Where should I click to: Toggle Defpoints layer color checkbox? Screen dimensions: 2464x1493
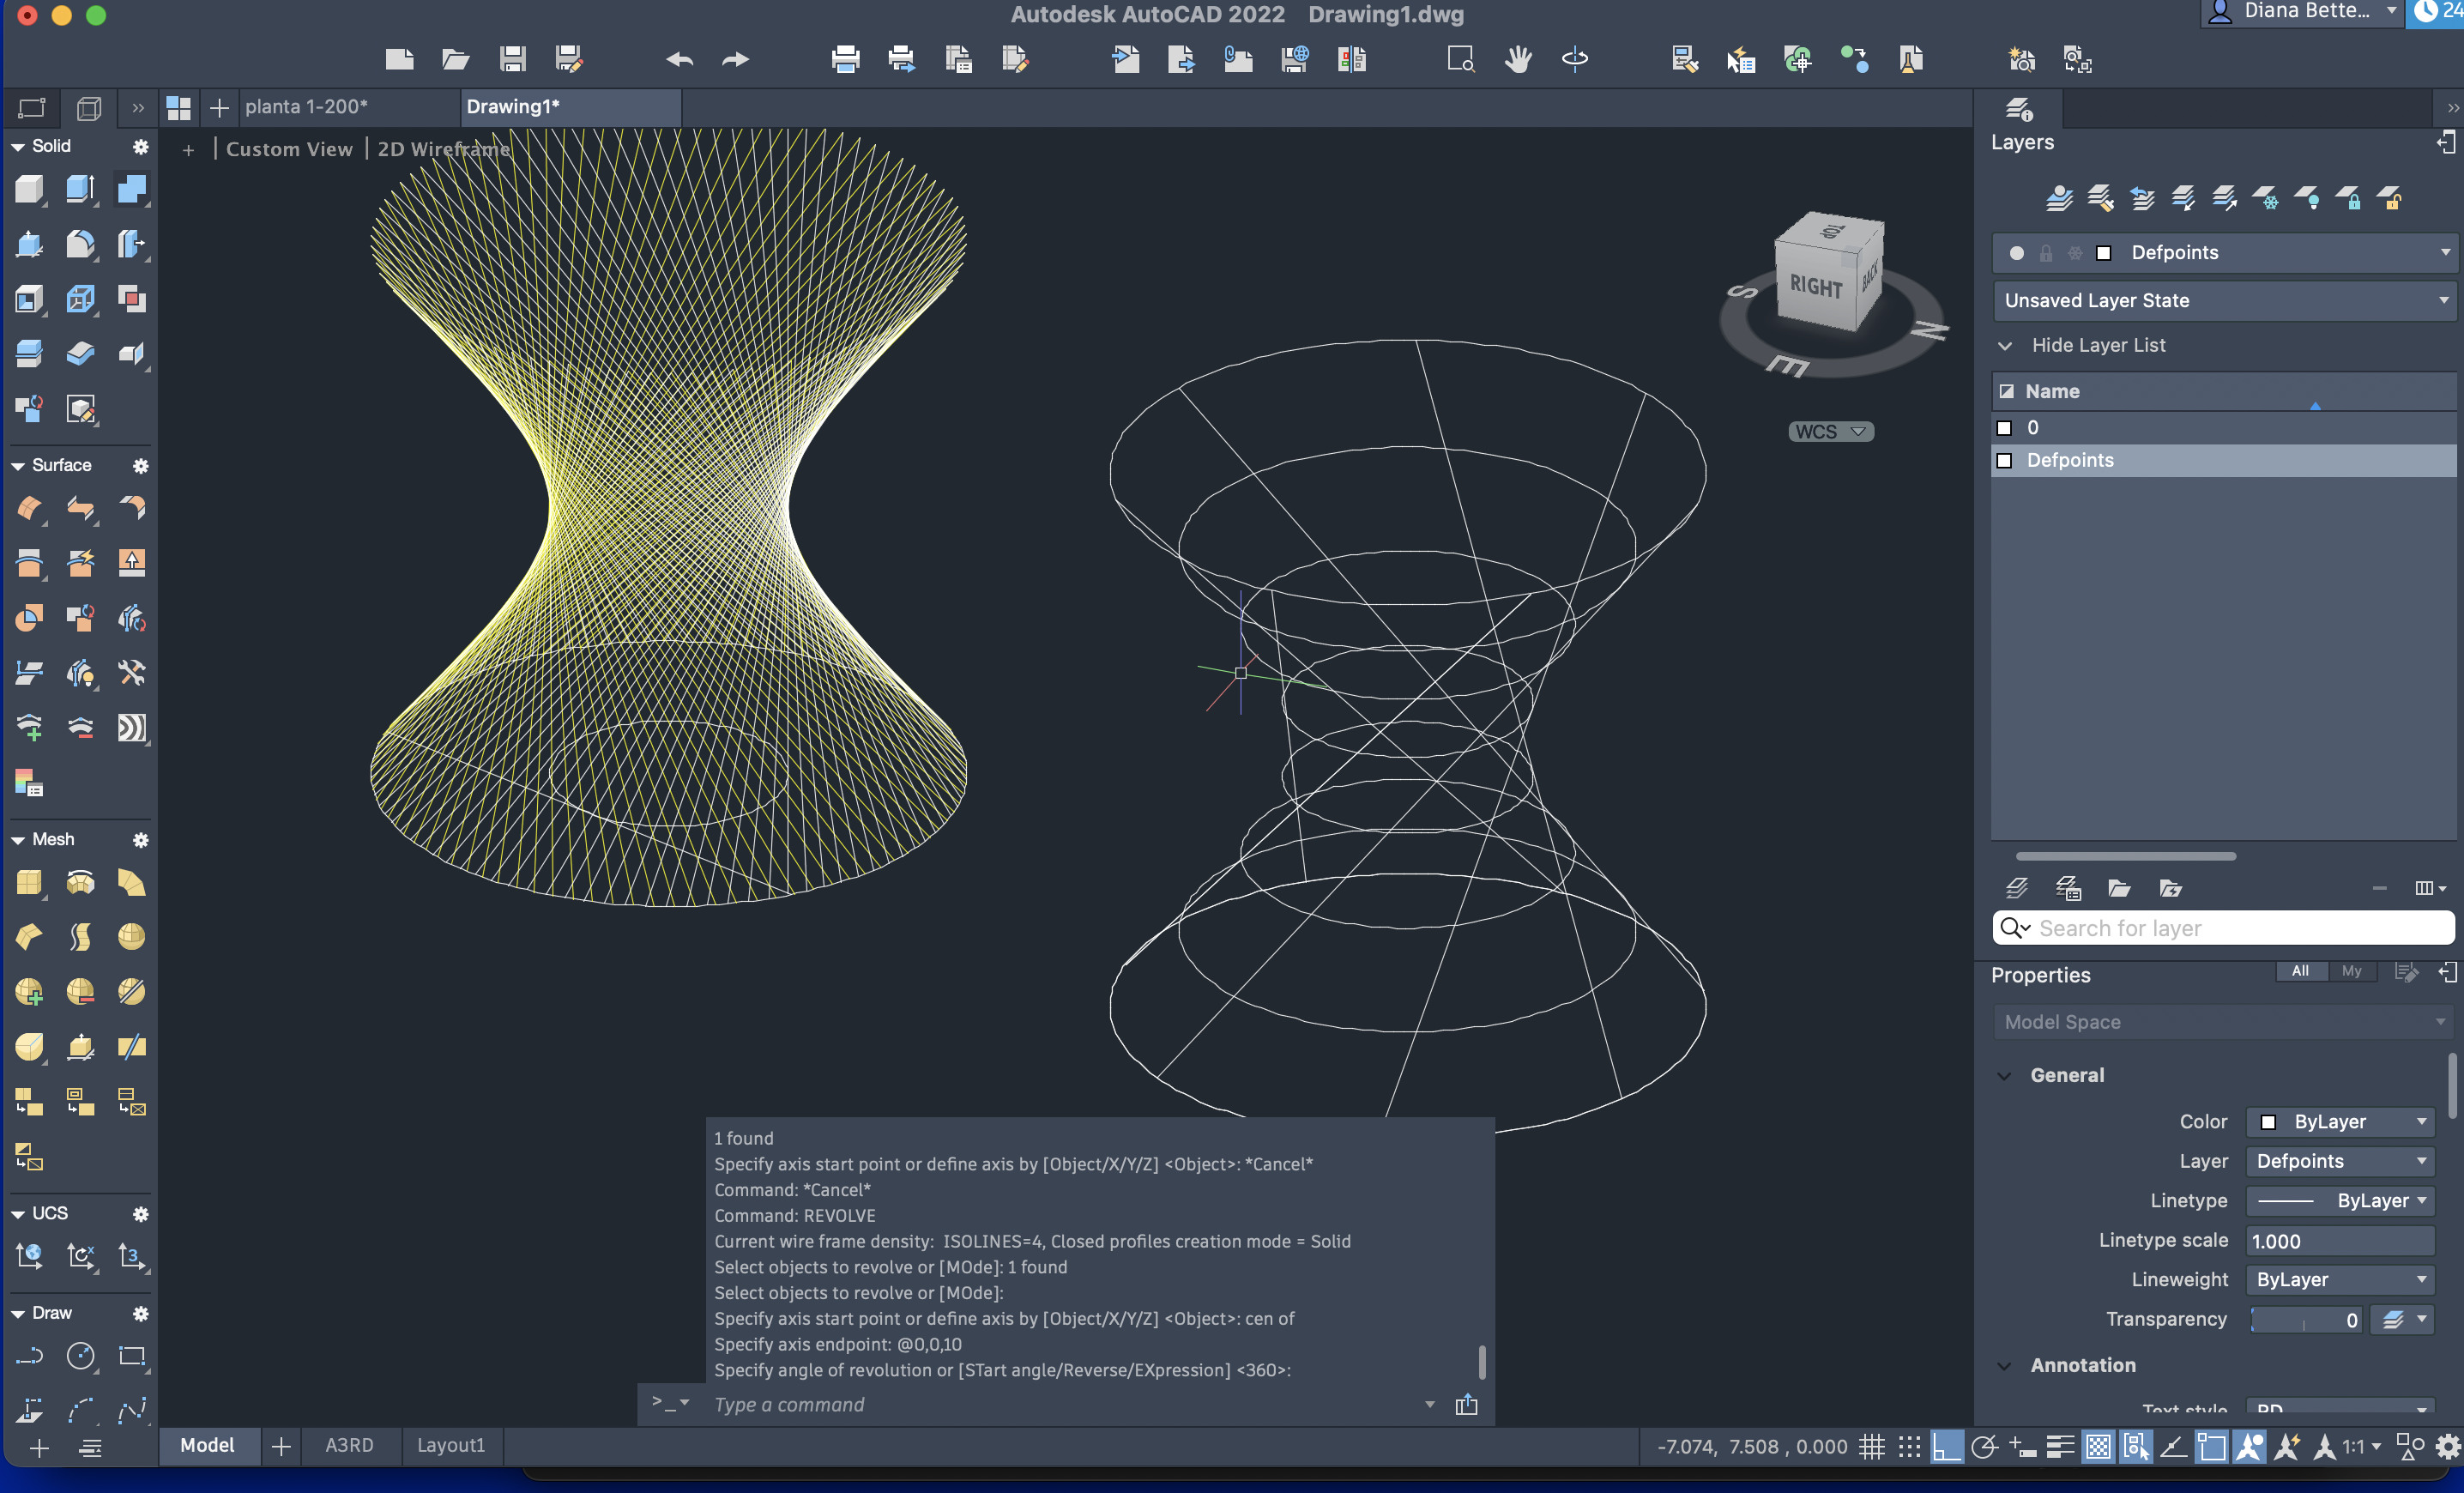click(2004, 461)
